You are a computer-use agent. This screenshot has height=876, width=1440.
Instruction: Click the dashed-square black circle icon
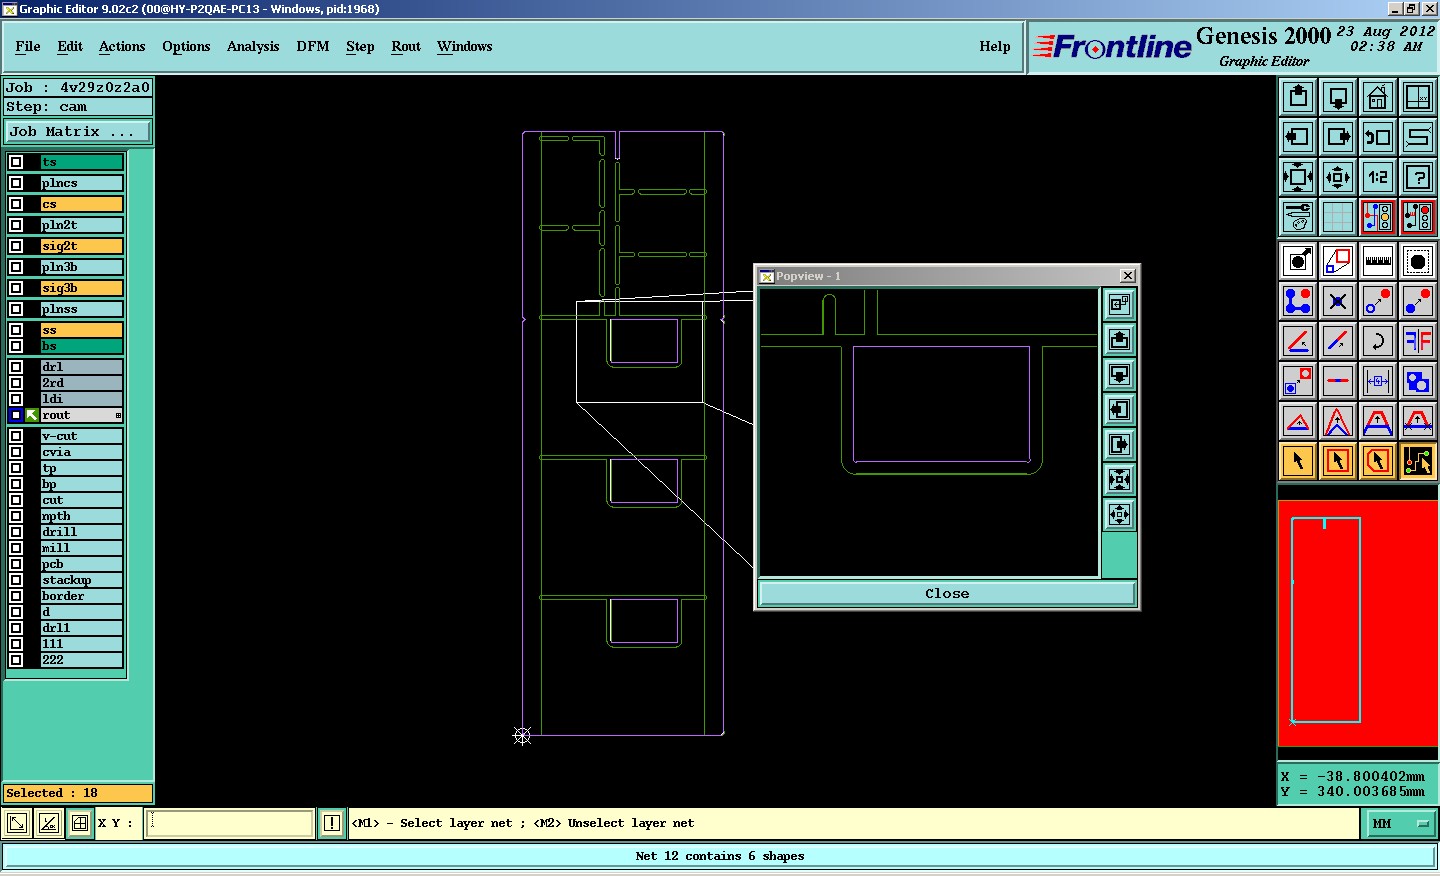(1418, 261)
